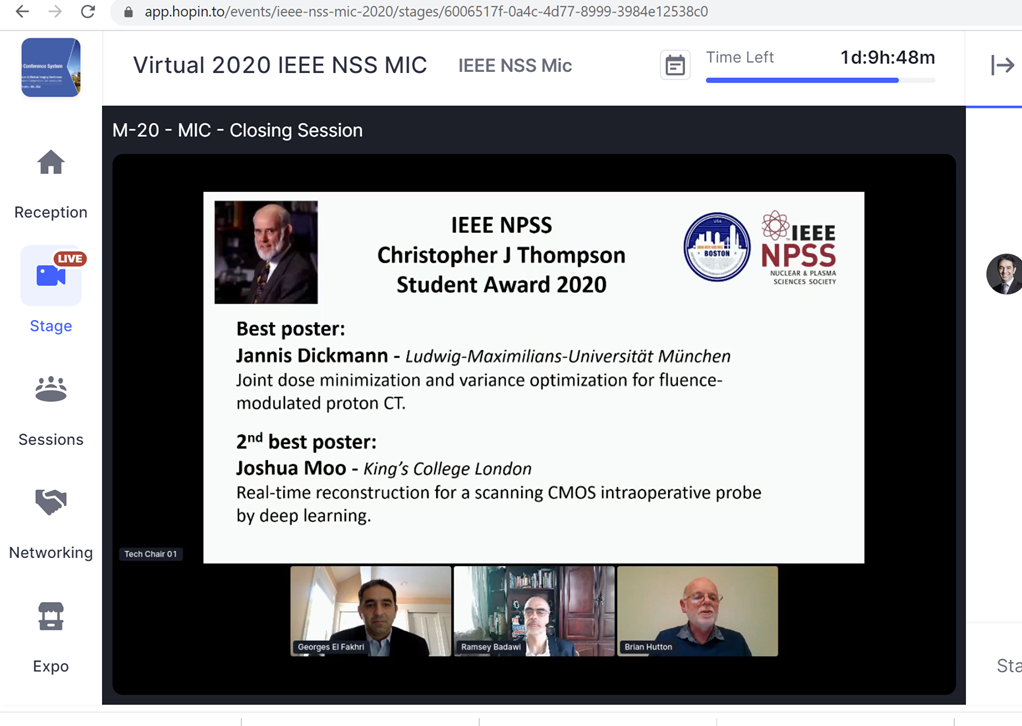This screenshot has width=1022, height=726.
Task: Click the Sessions label
Action: click(51, 439)
